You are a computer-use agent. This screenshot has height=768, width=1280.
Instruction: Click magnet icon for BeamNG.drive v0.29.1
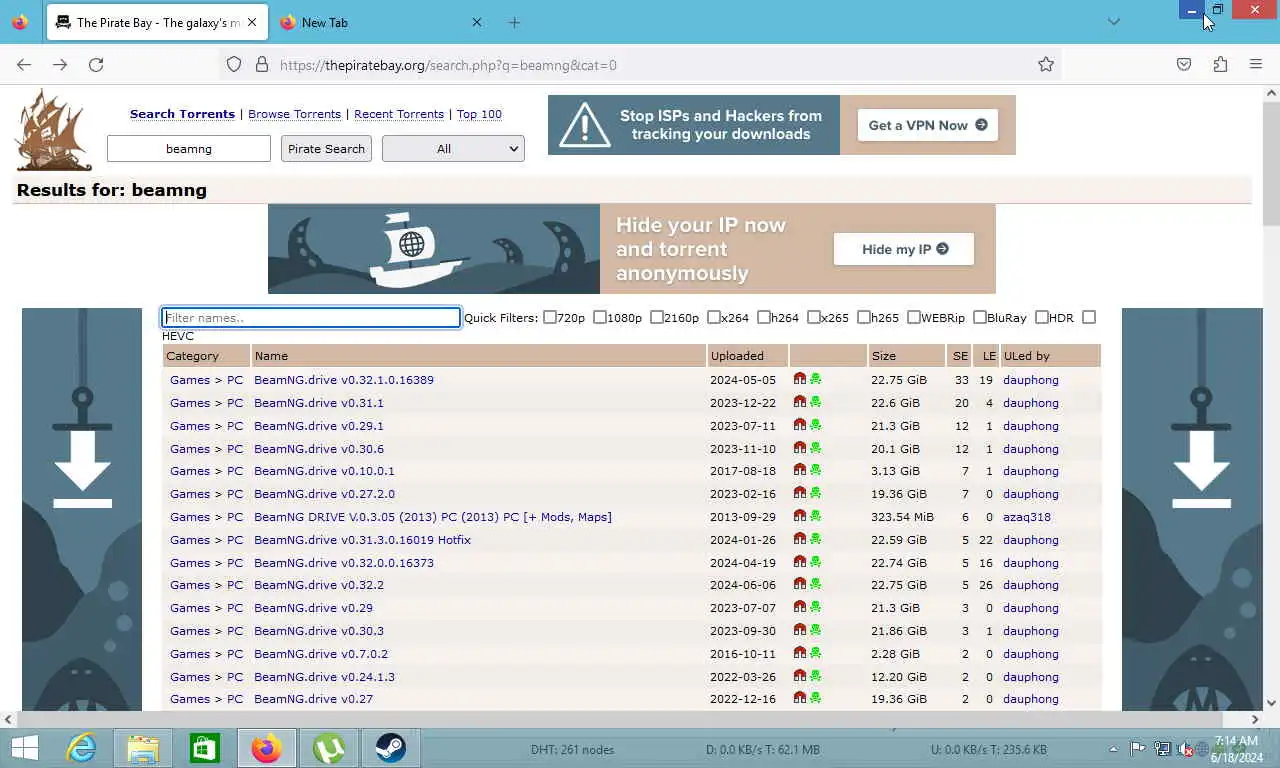799,425
